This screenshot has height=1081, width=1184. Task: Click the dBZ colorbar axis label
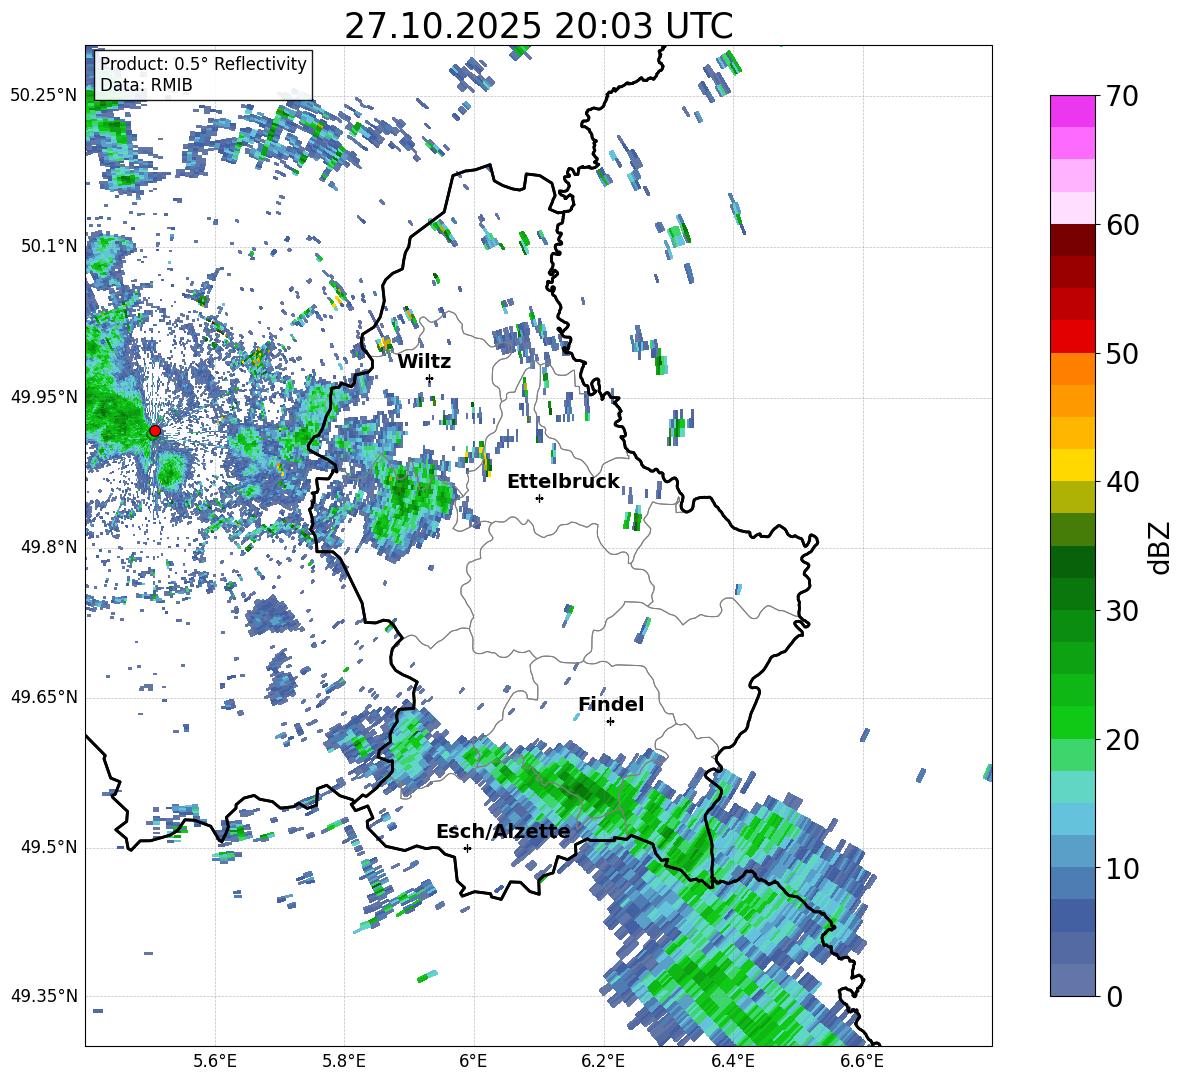pyautogui.click(x=1161, y=547)
